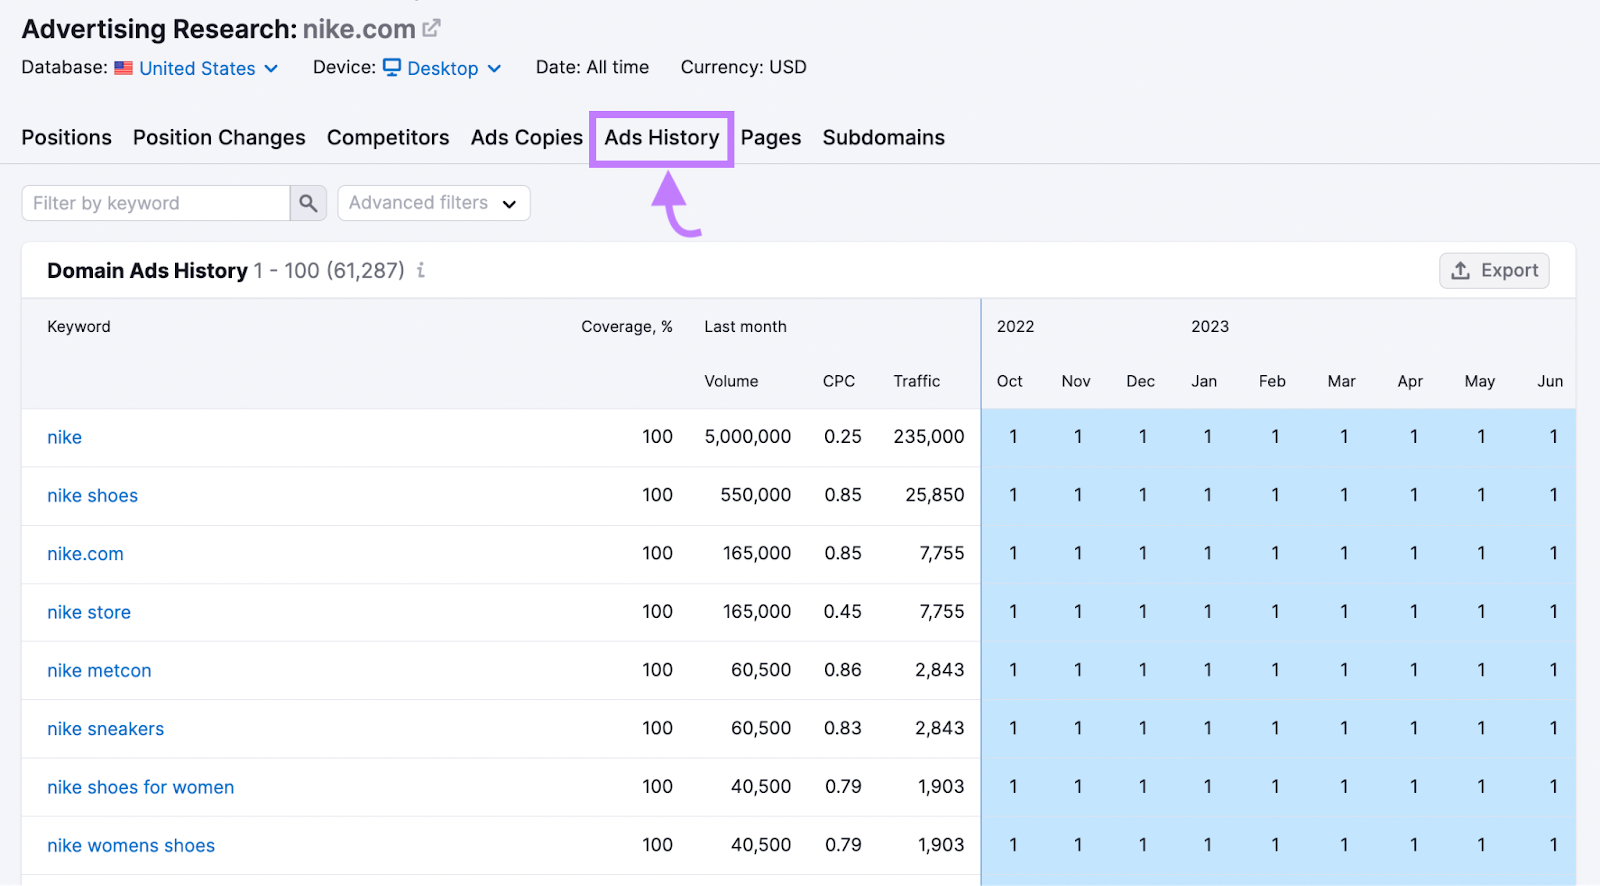Click the United States flag icon

coord(123,68)
